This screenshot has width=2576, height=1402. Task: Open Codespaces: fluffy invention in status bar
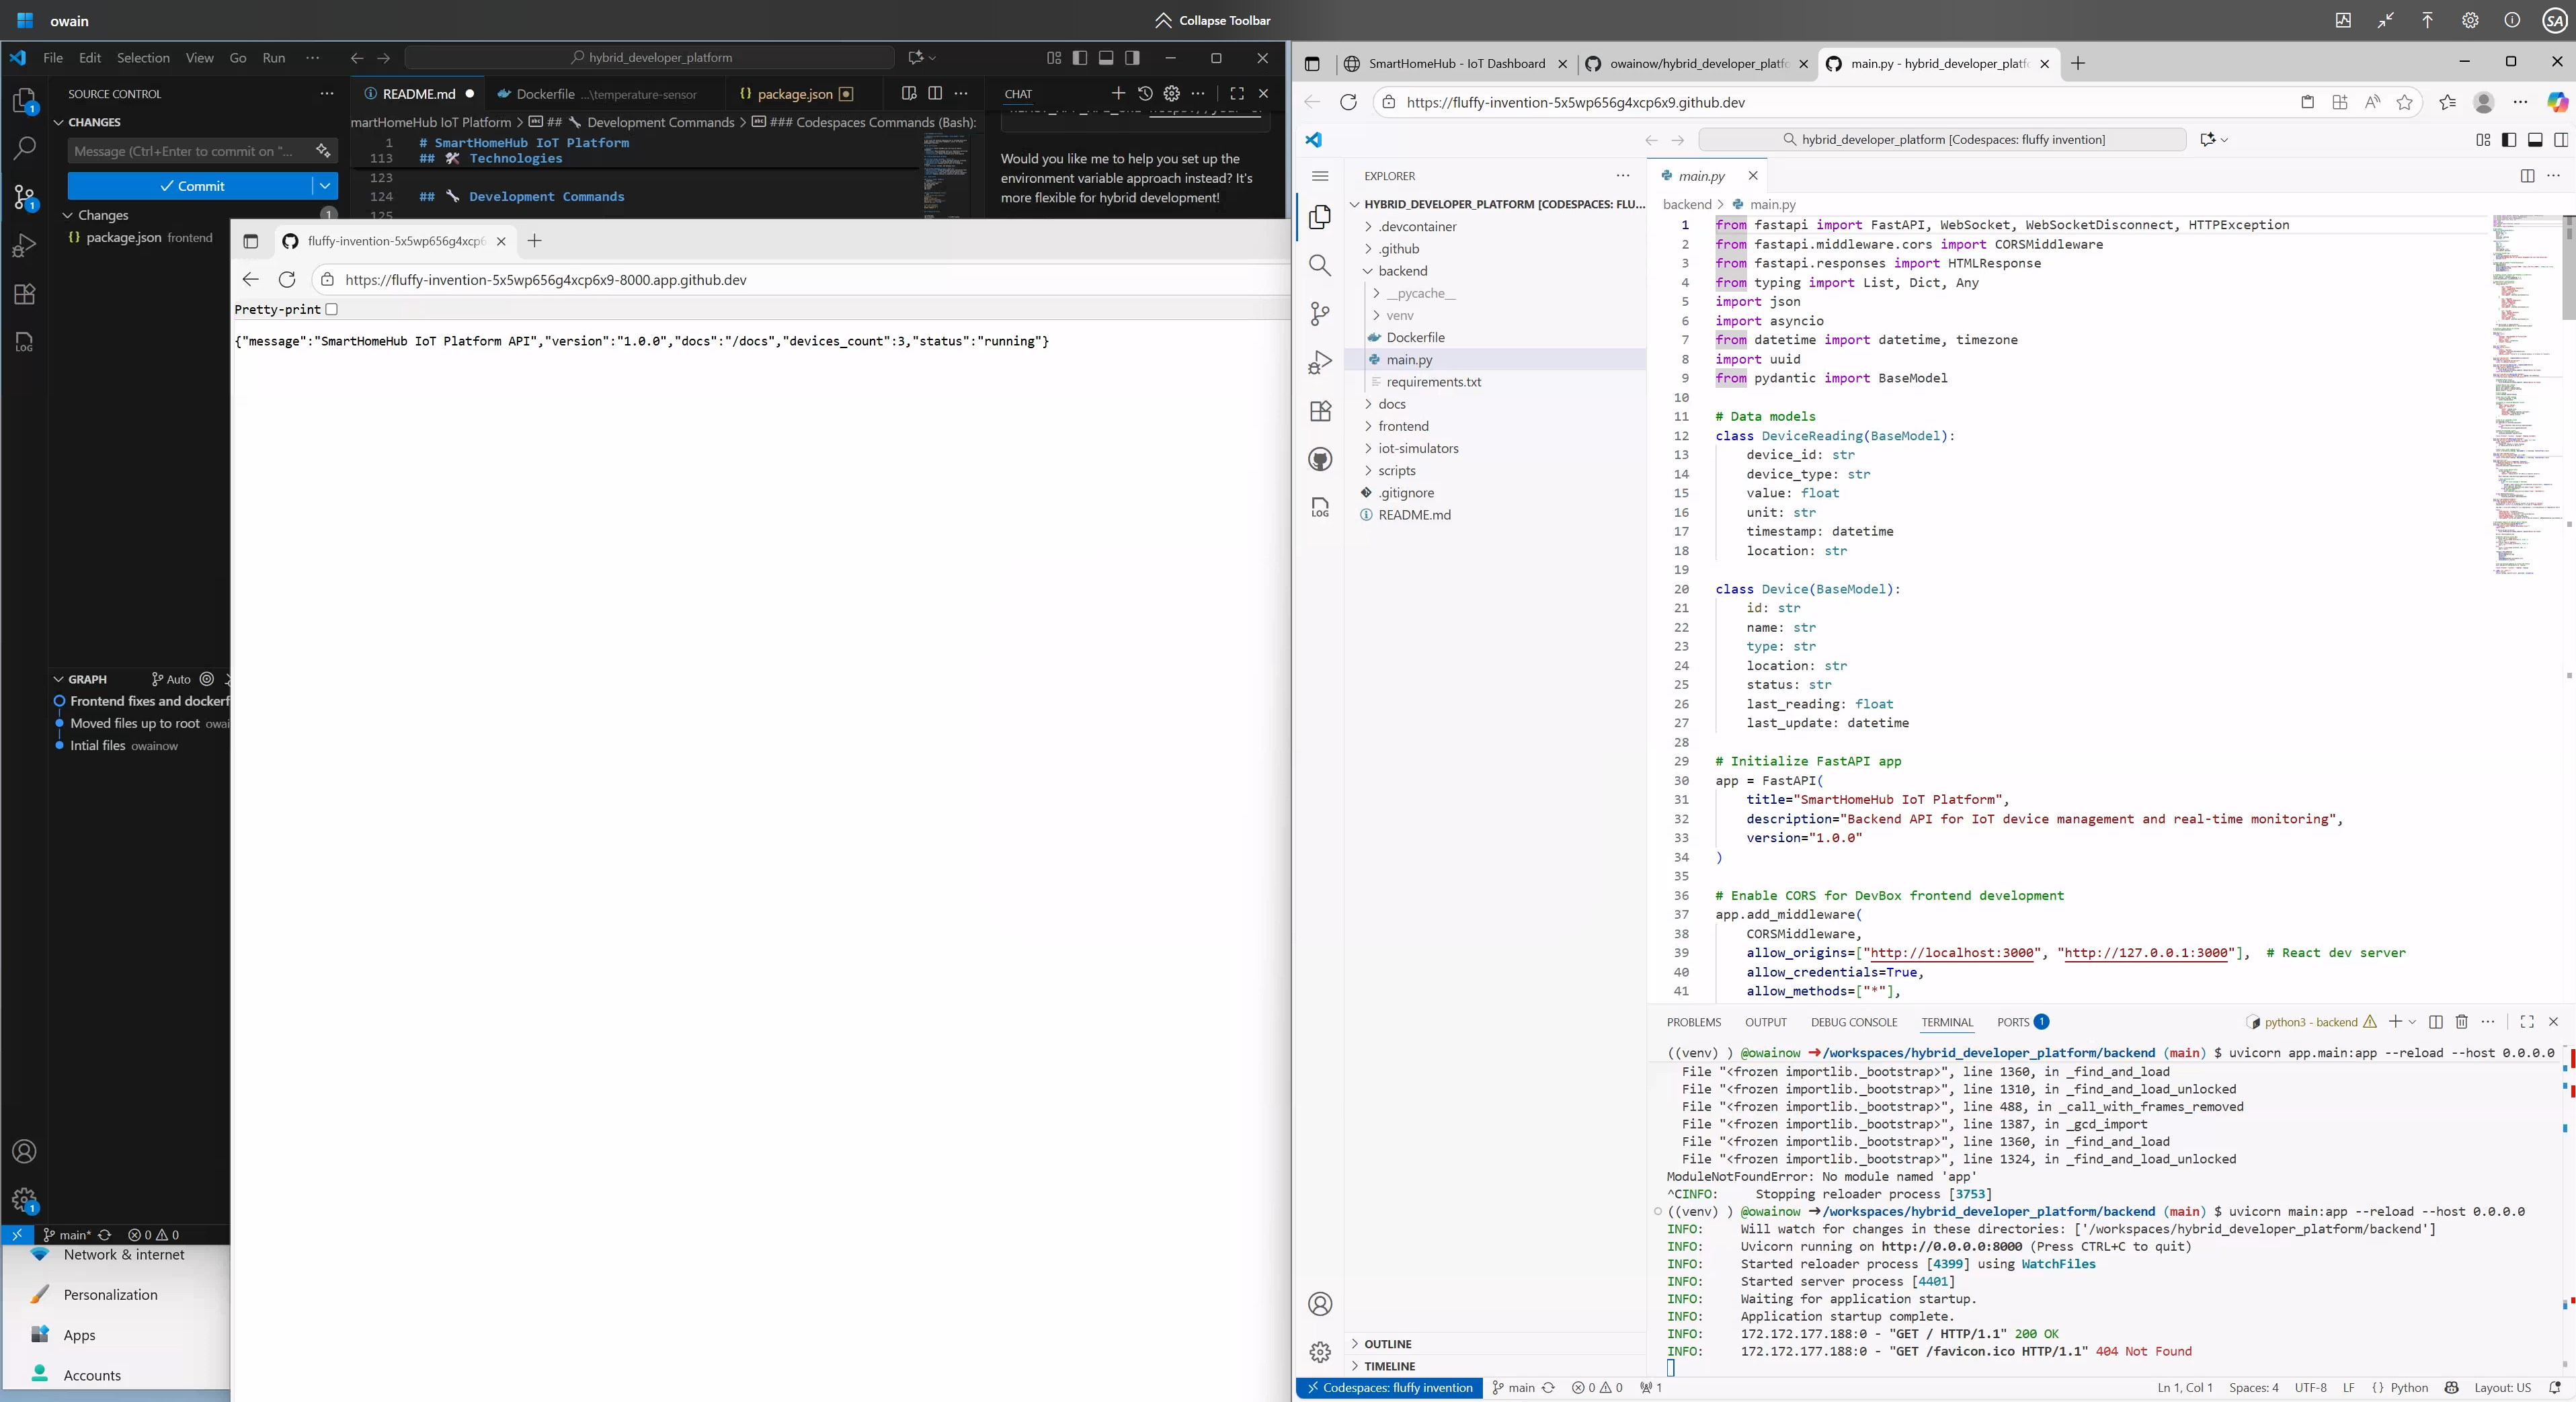1389,1388
